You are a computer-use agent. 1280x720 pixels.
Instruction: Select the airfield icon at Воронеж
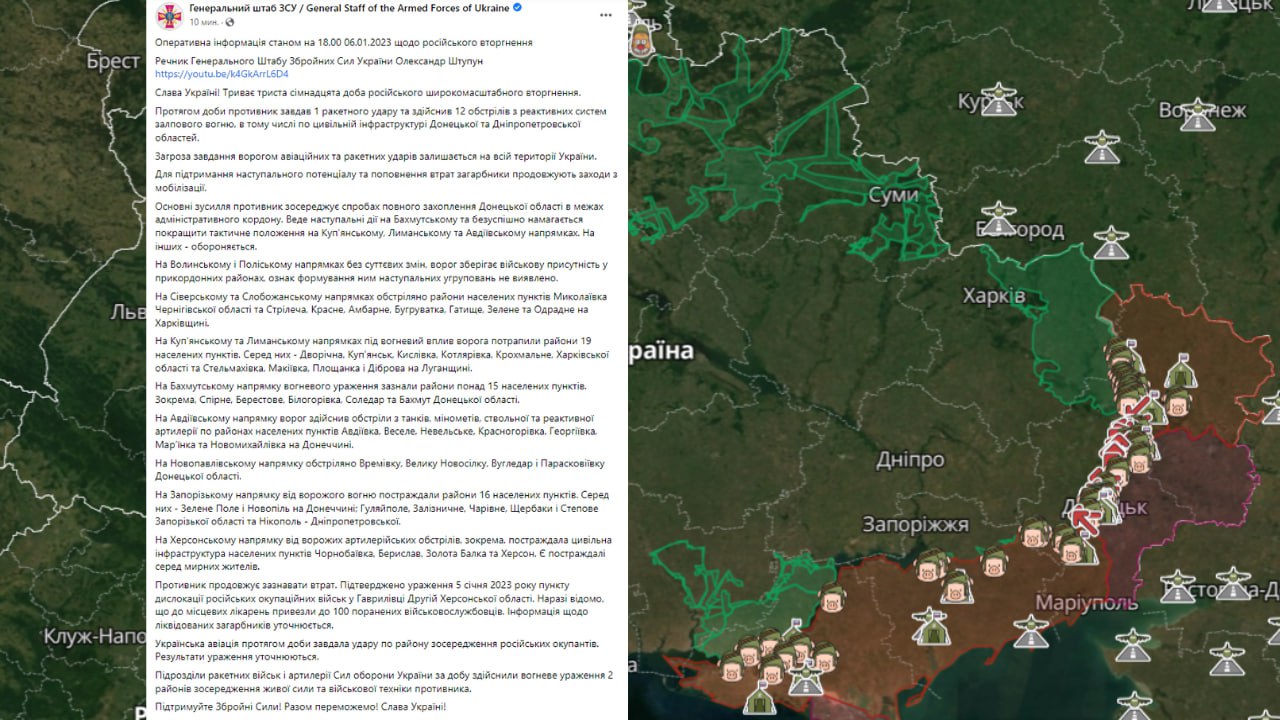point(1197,114)
